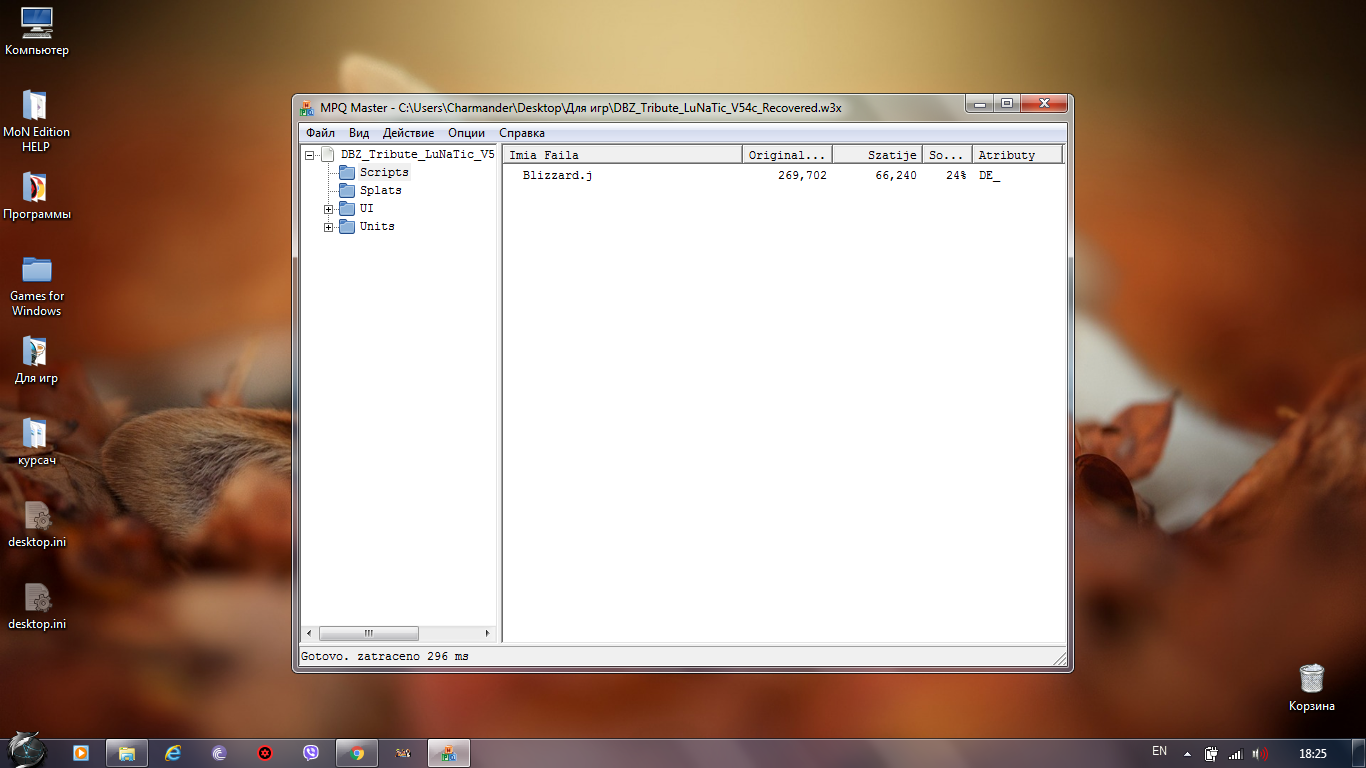Select the MoN Edition HELP desktop icon
Image resolution: width=1366 pixels, height=768 pixels.
click(37, 121)
